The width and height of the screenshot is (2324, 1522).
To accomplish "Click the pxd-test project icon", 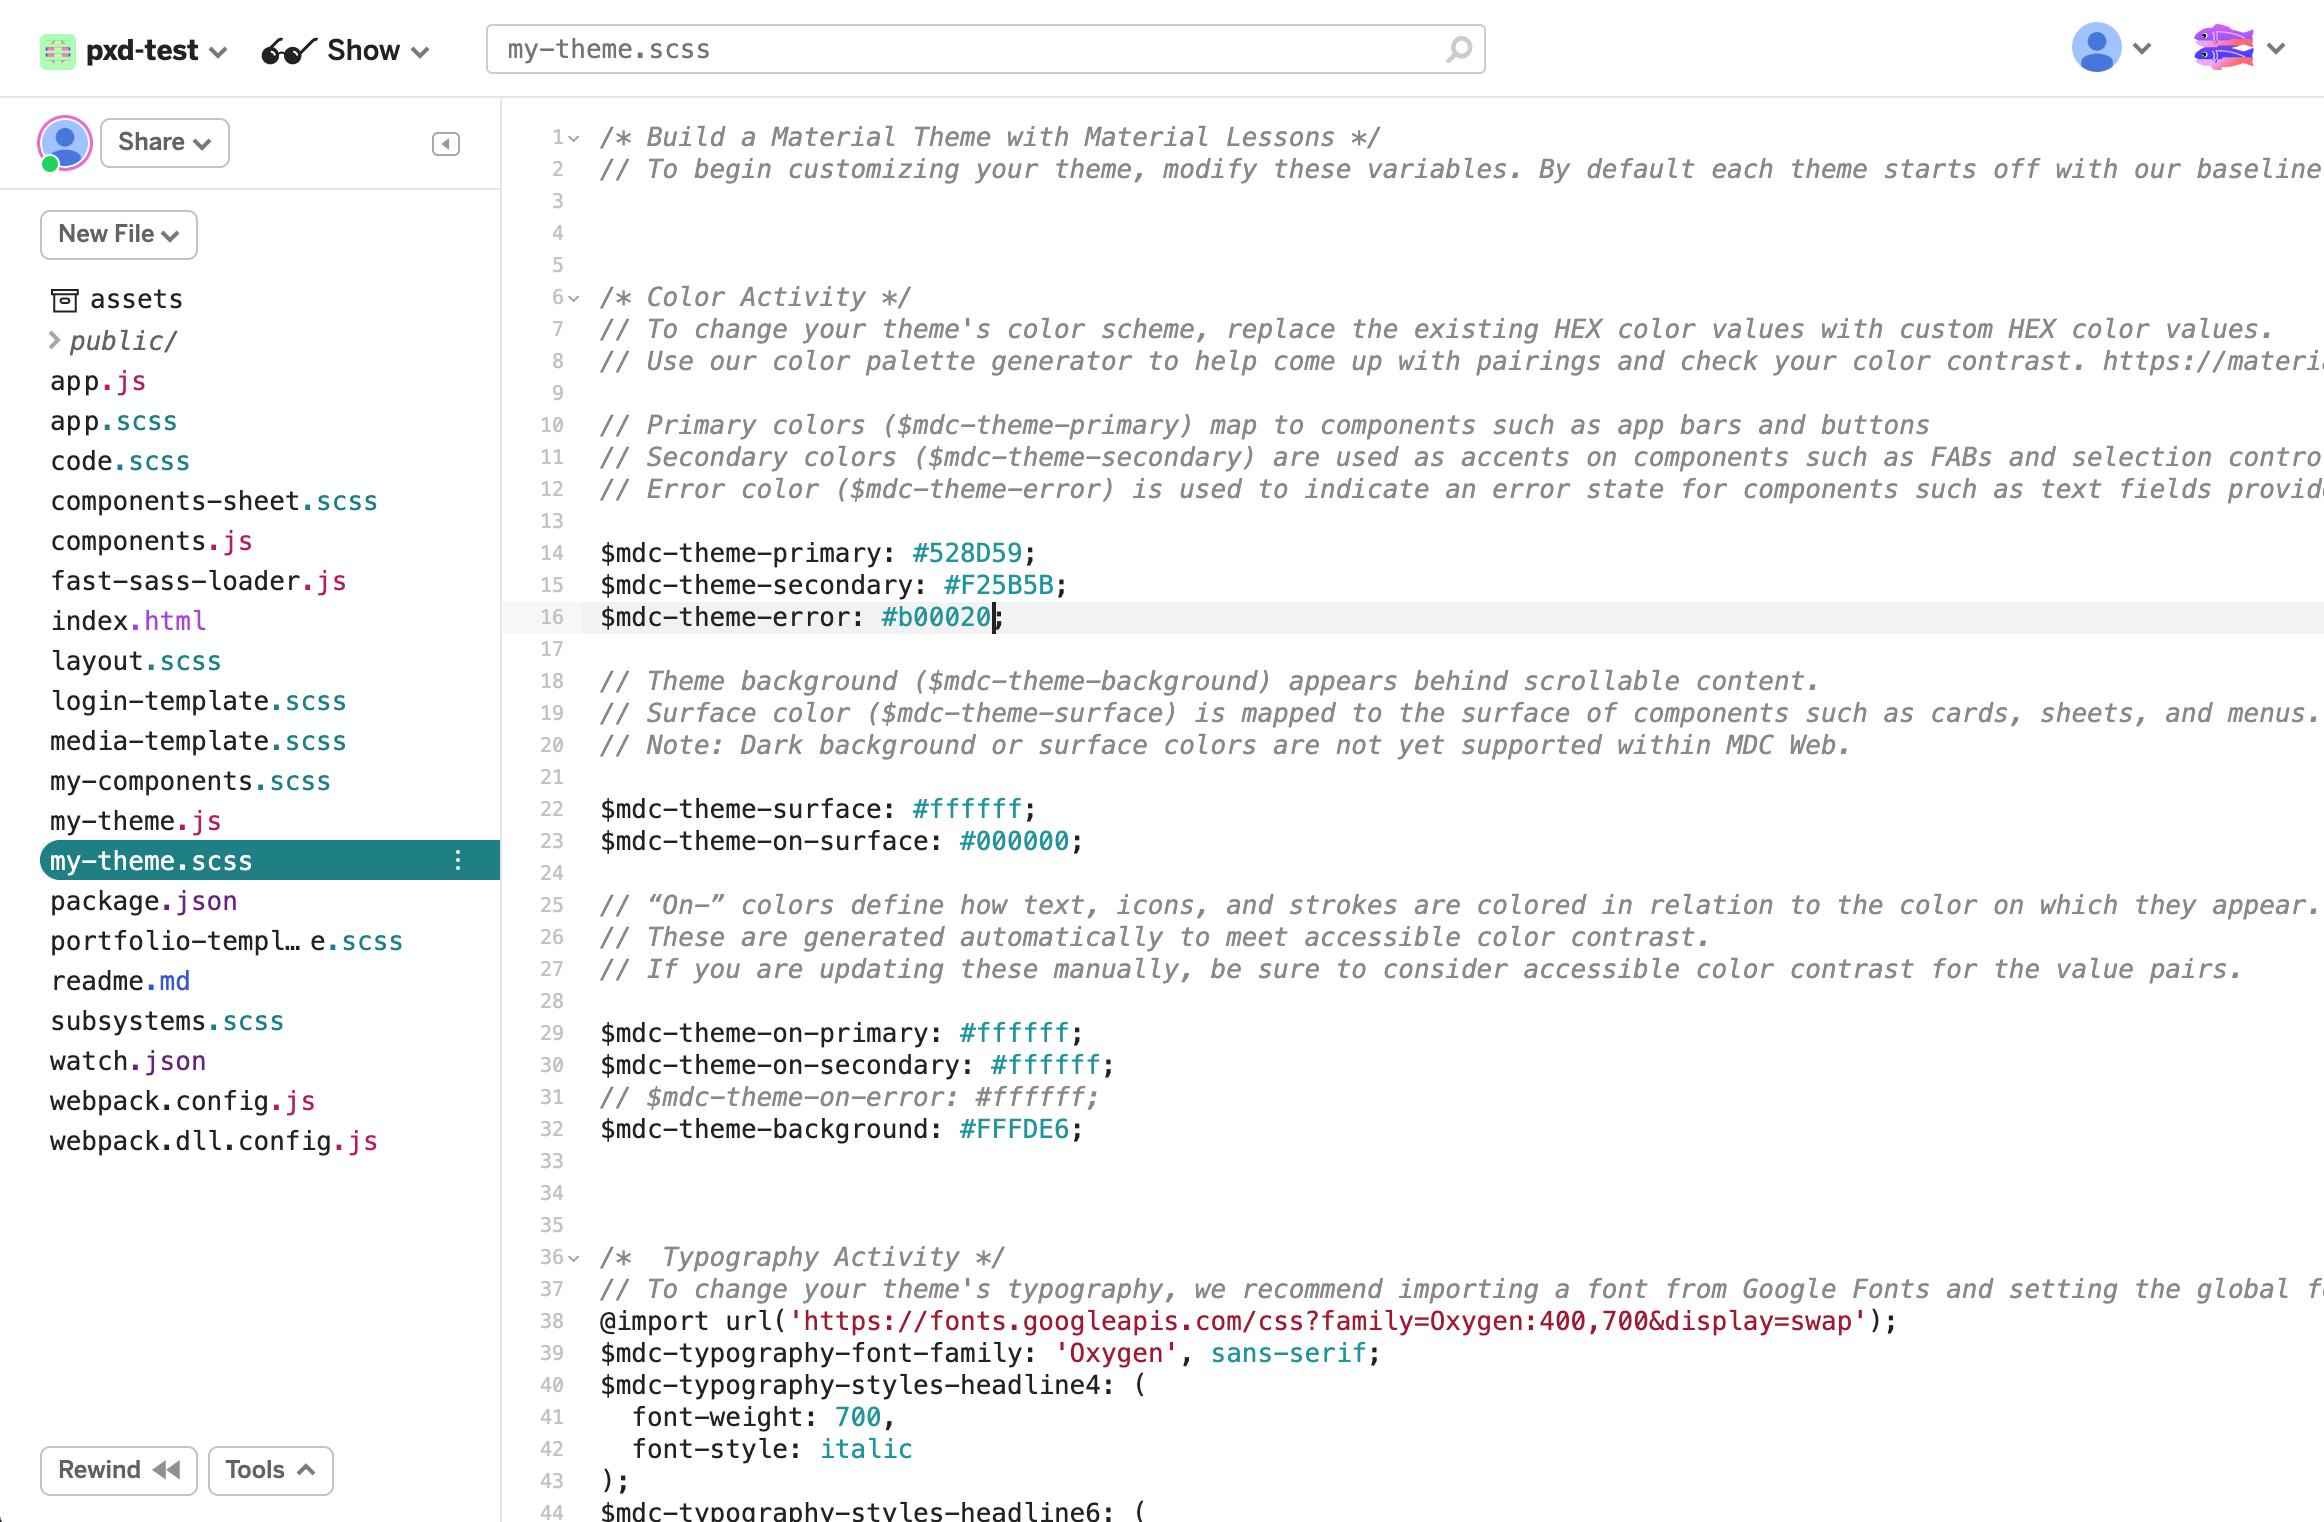I will point(57,50).
